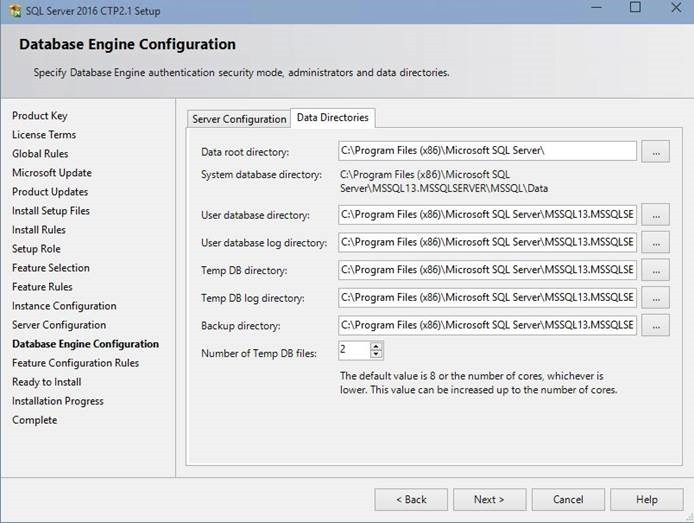The width and height of the screenshot is (694, 523).
Task: Go back with the Back button
Action: coord(411,500)
